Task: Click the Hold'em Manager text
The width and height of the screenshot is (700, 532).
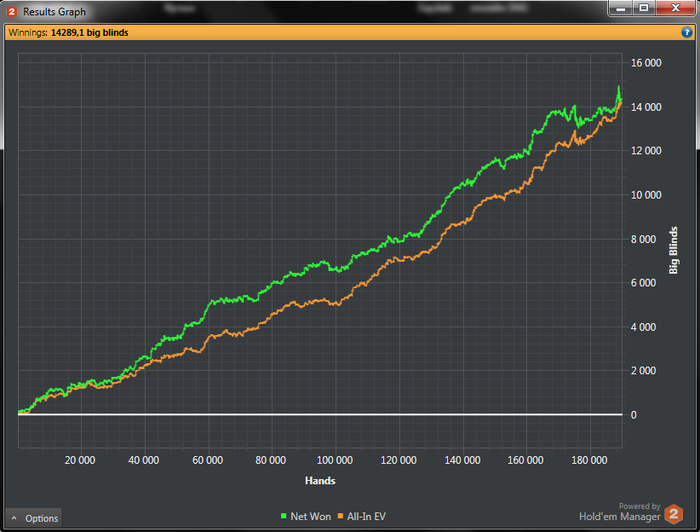Action: point(620,517)
